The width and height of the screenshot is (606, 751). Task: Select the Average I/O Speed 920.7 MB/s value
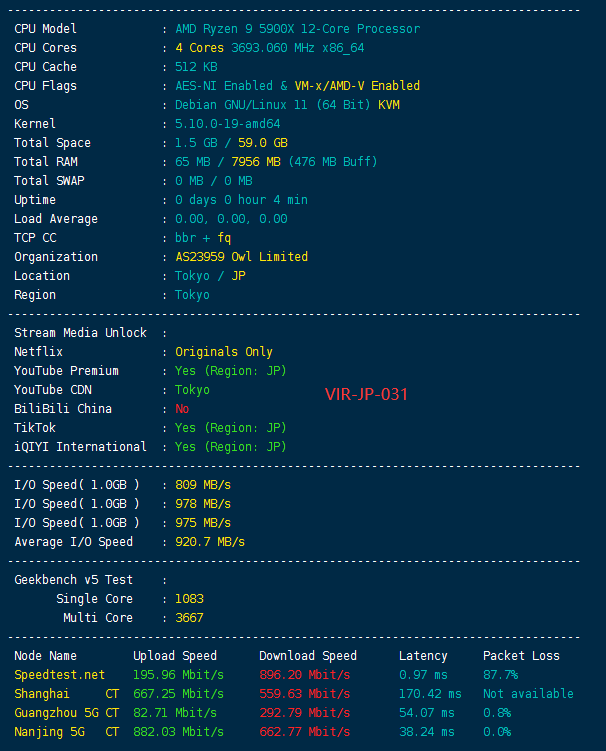(x=210, y=542)
